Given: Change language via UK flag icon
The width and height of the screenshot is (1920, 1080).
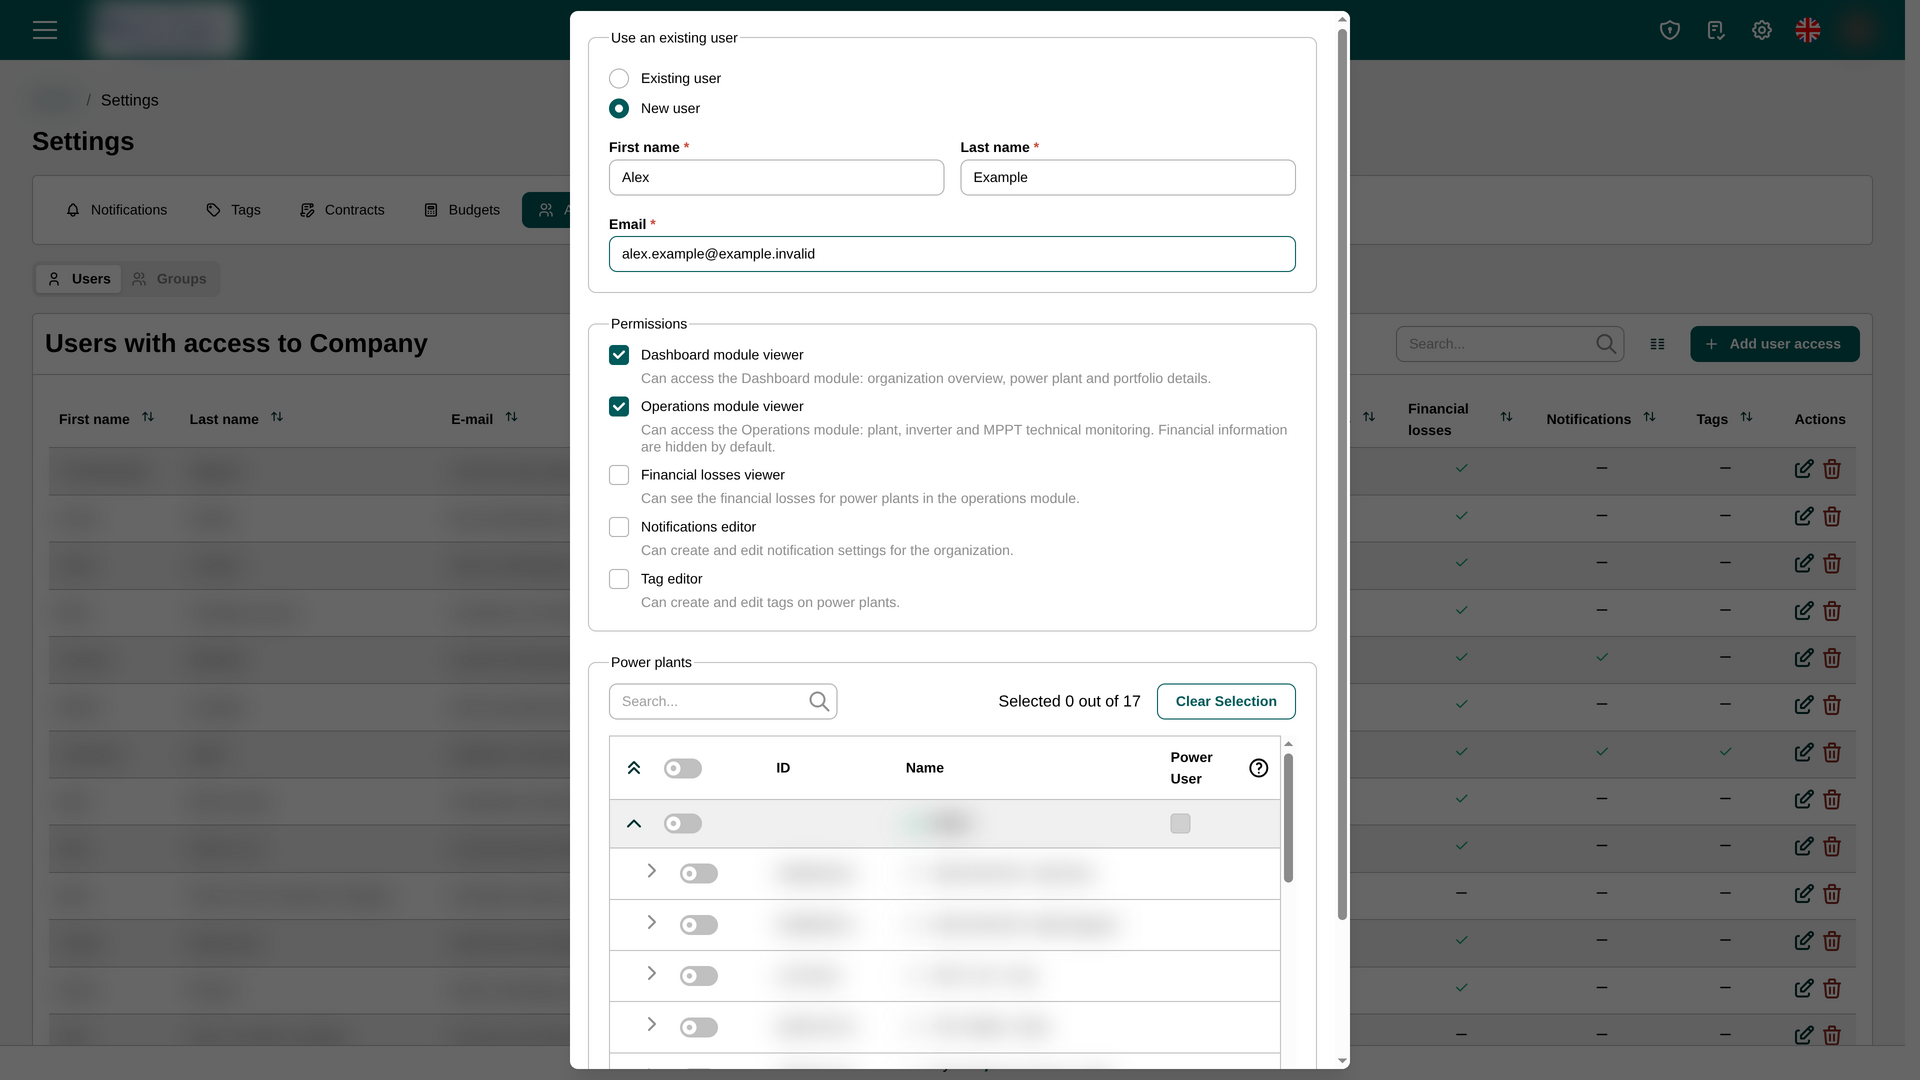Looking at the screenshot, I should click(1808, 30).
